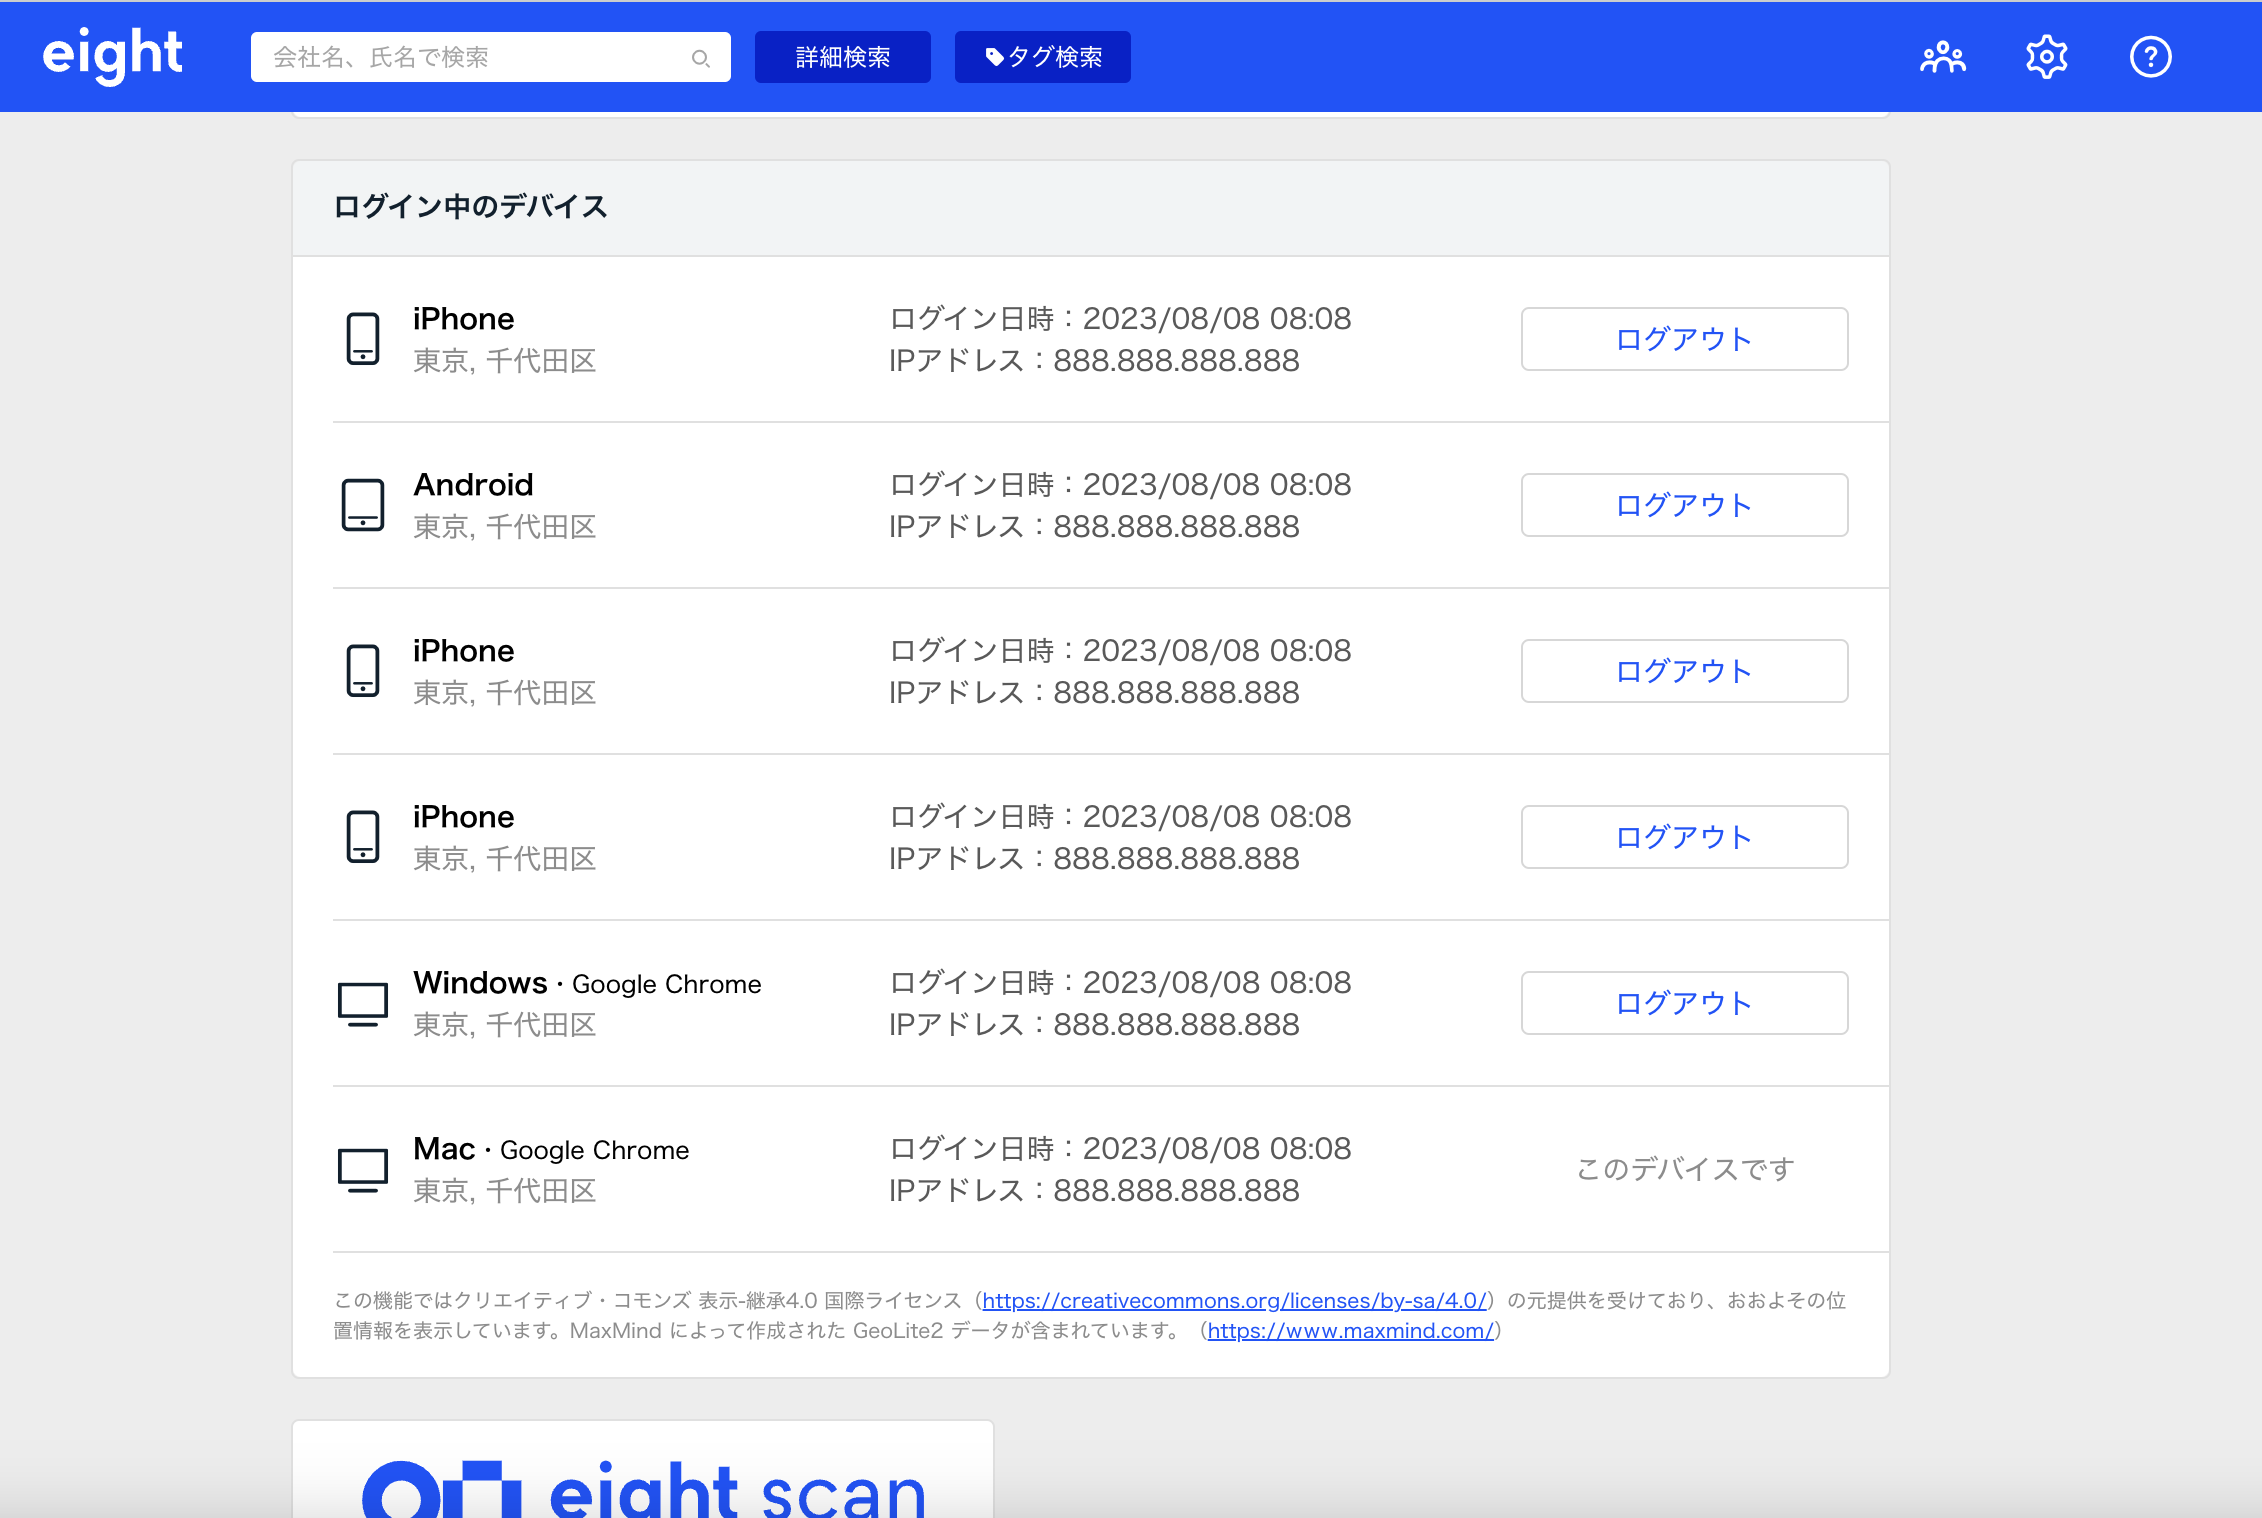Open the maxmind.com link

[1350, 1331]
